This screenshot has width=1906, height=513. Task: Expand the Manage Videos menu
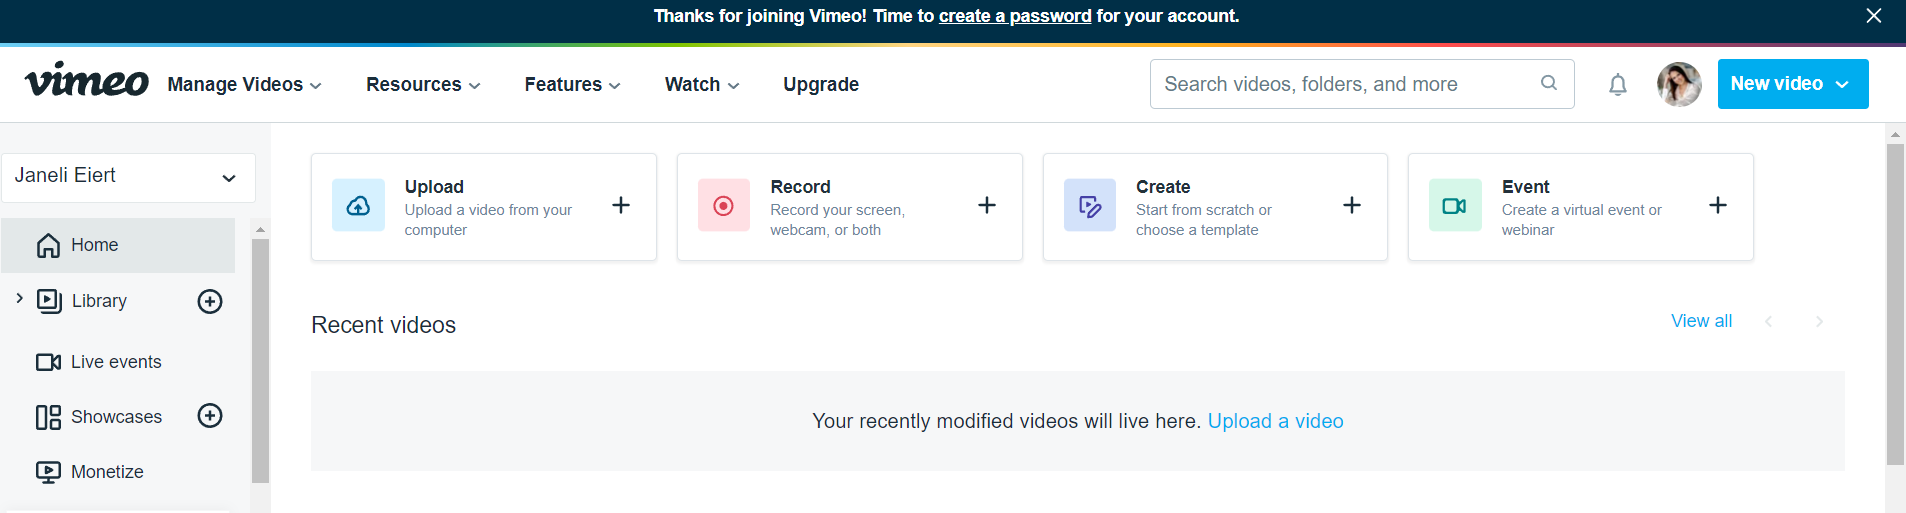[244, 85]
